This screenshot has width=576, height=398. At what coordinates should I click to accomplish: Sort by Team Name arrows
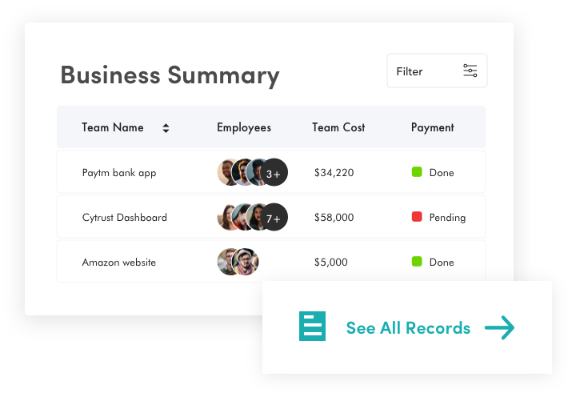tap(166, 128)
